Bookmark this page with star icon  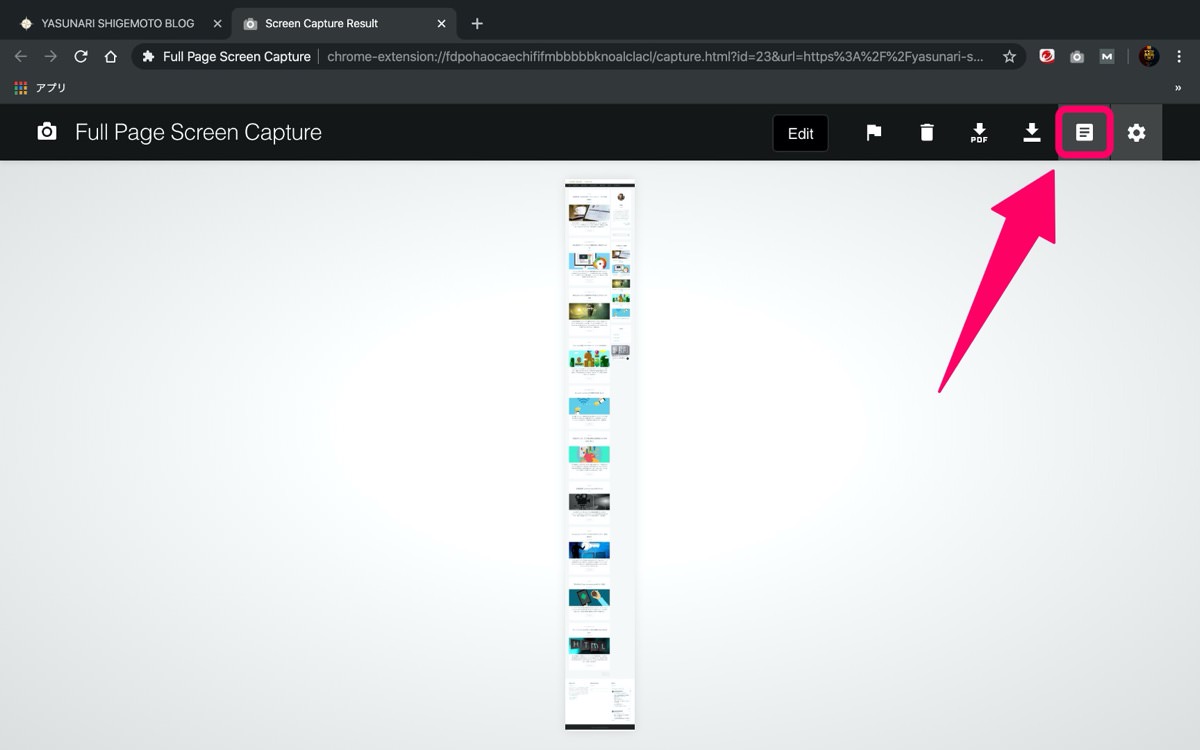tap(1010, 57)
